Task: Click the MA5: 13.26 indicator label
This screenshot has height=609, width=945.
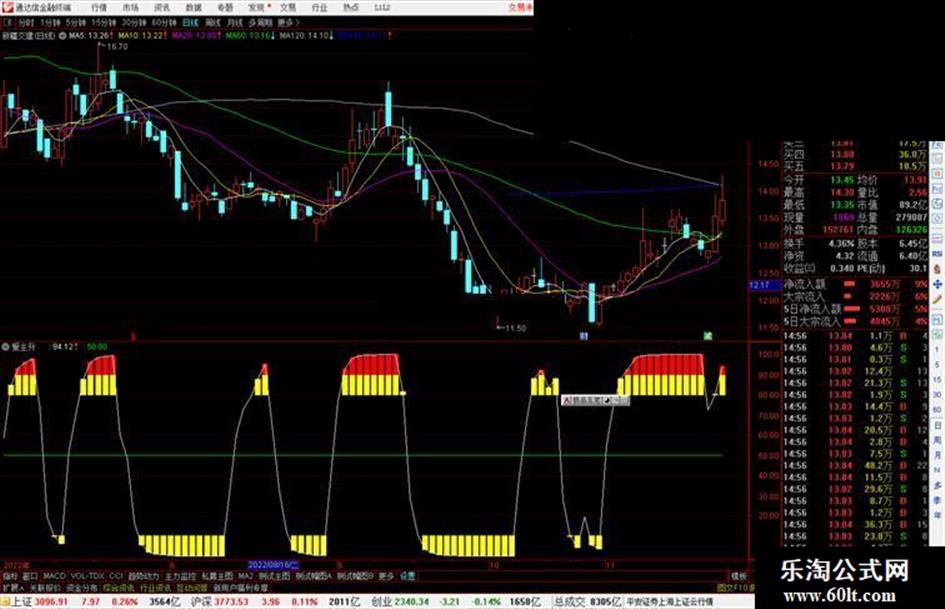Action: (x=90, y=36)
